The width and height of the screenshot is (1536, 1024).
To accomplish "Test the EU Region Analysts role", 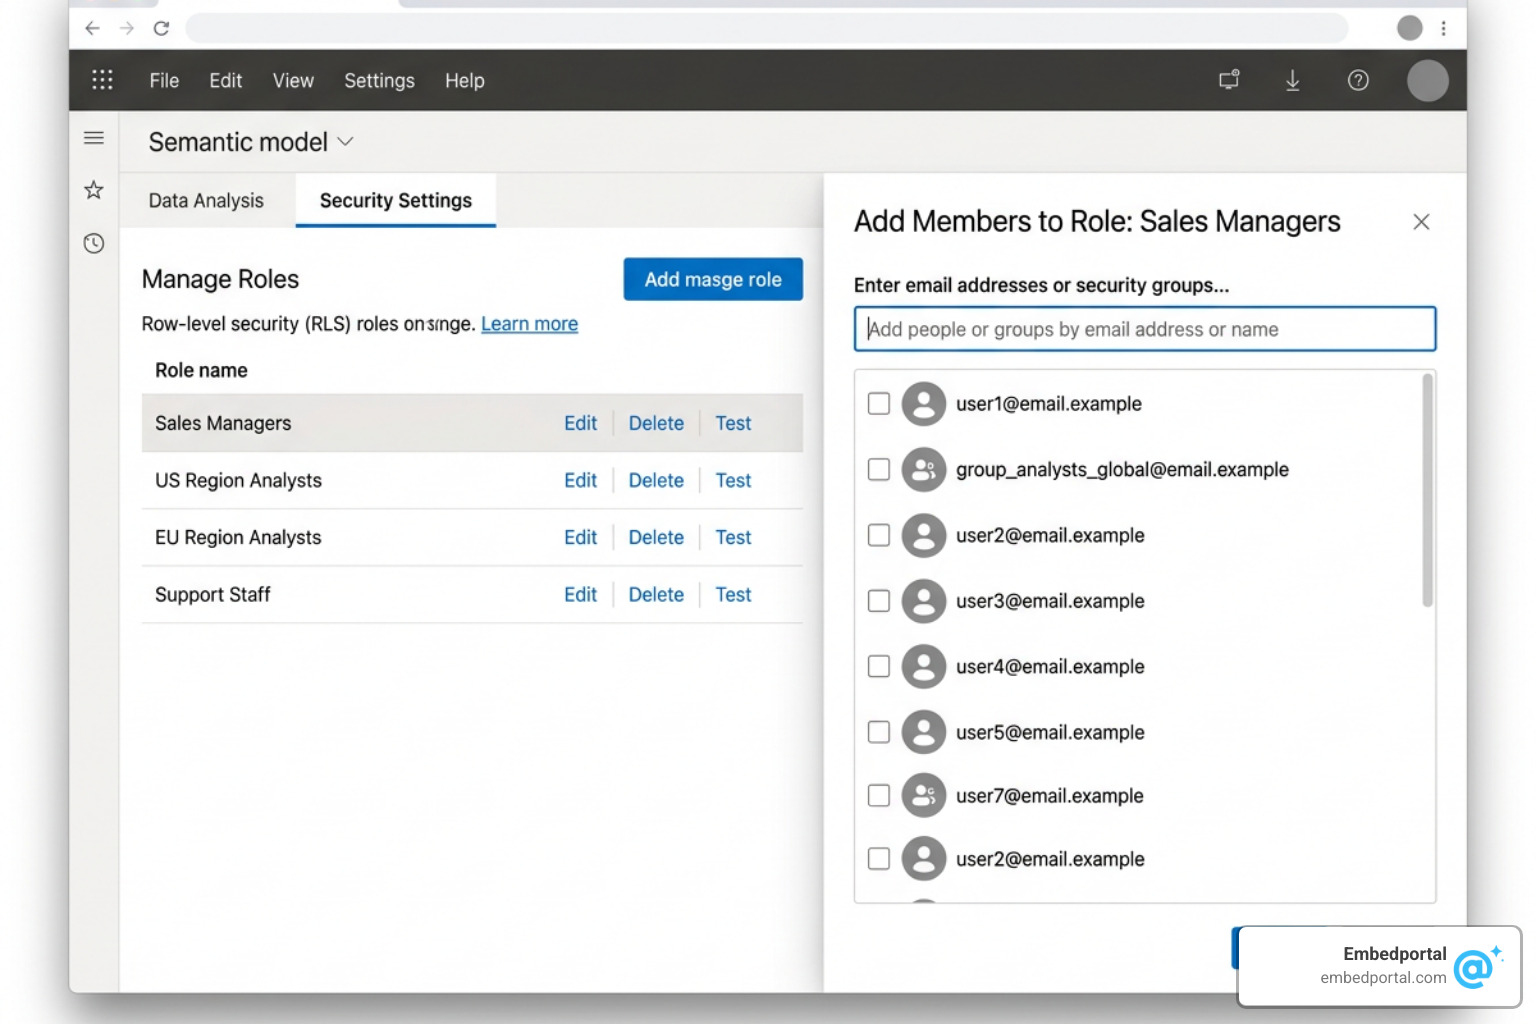I will [x=733, y=537].
